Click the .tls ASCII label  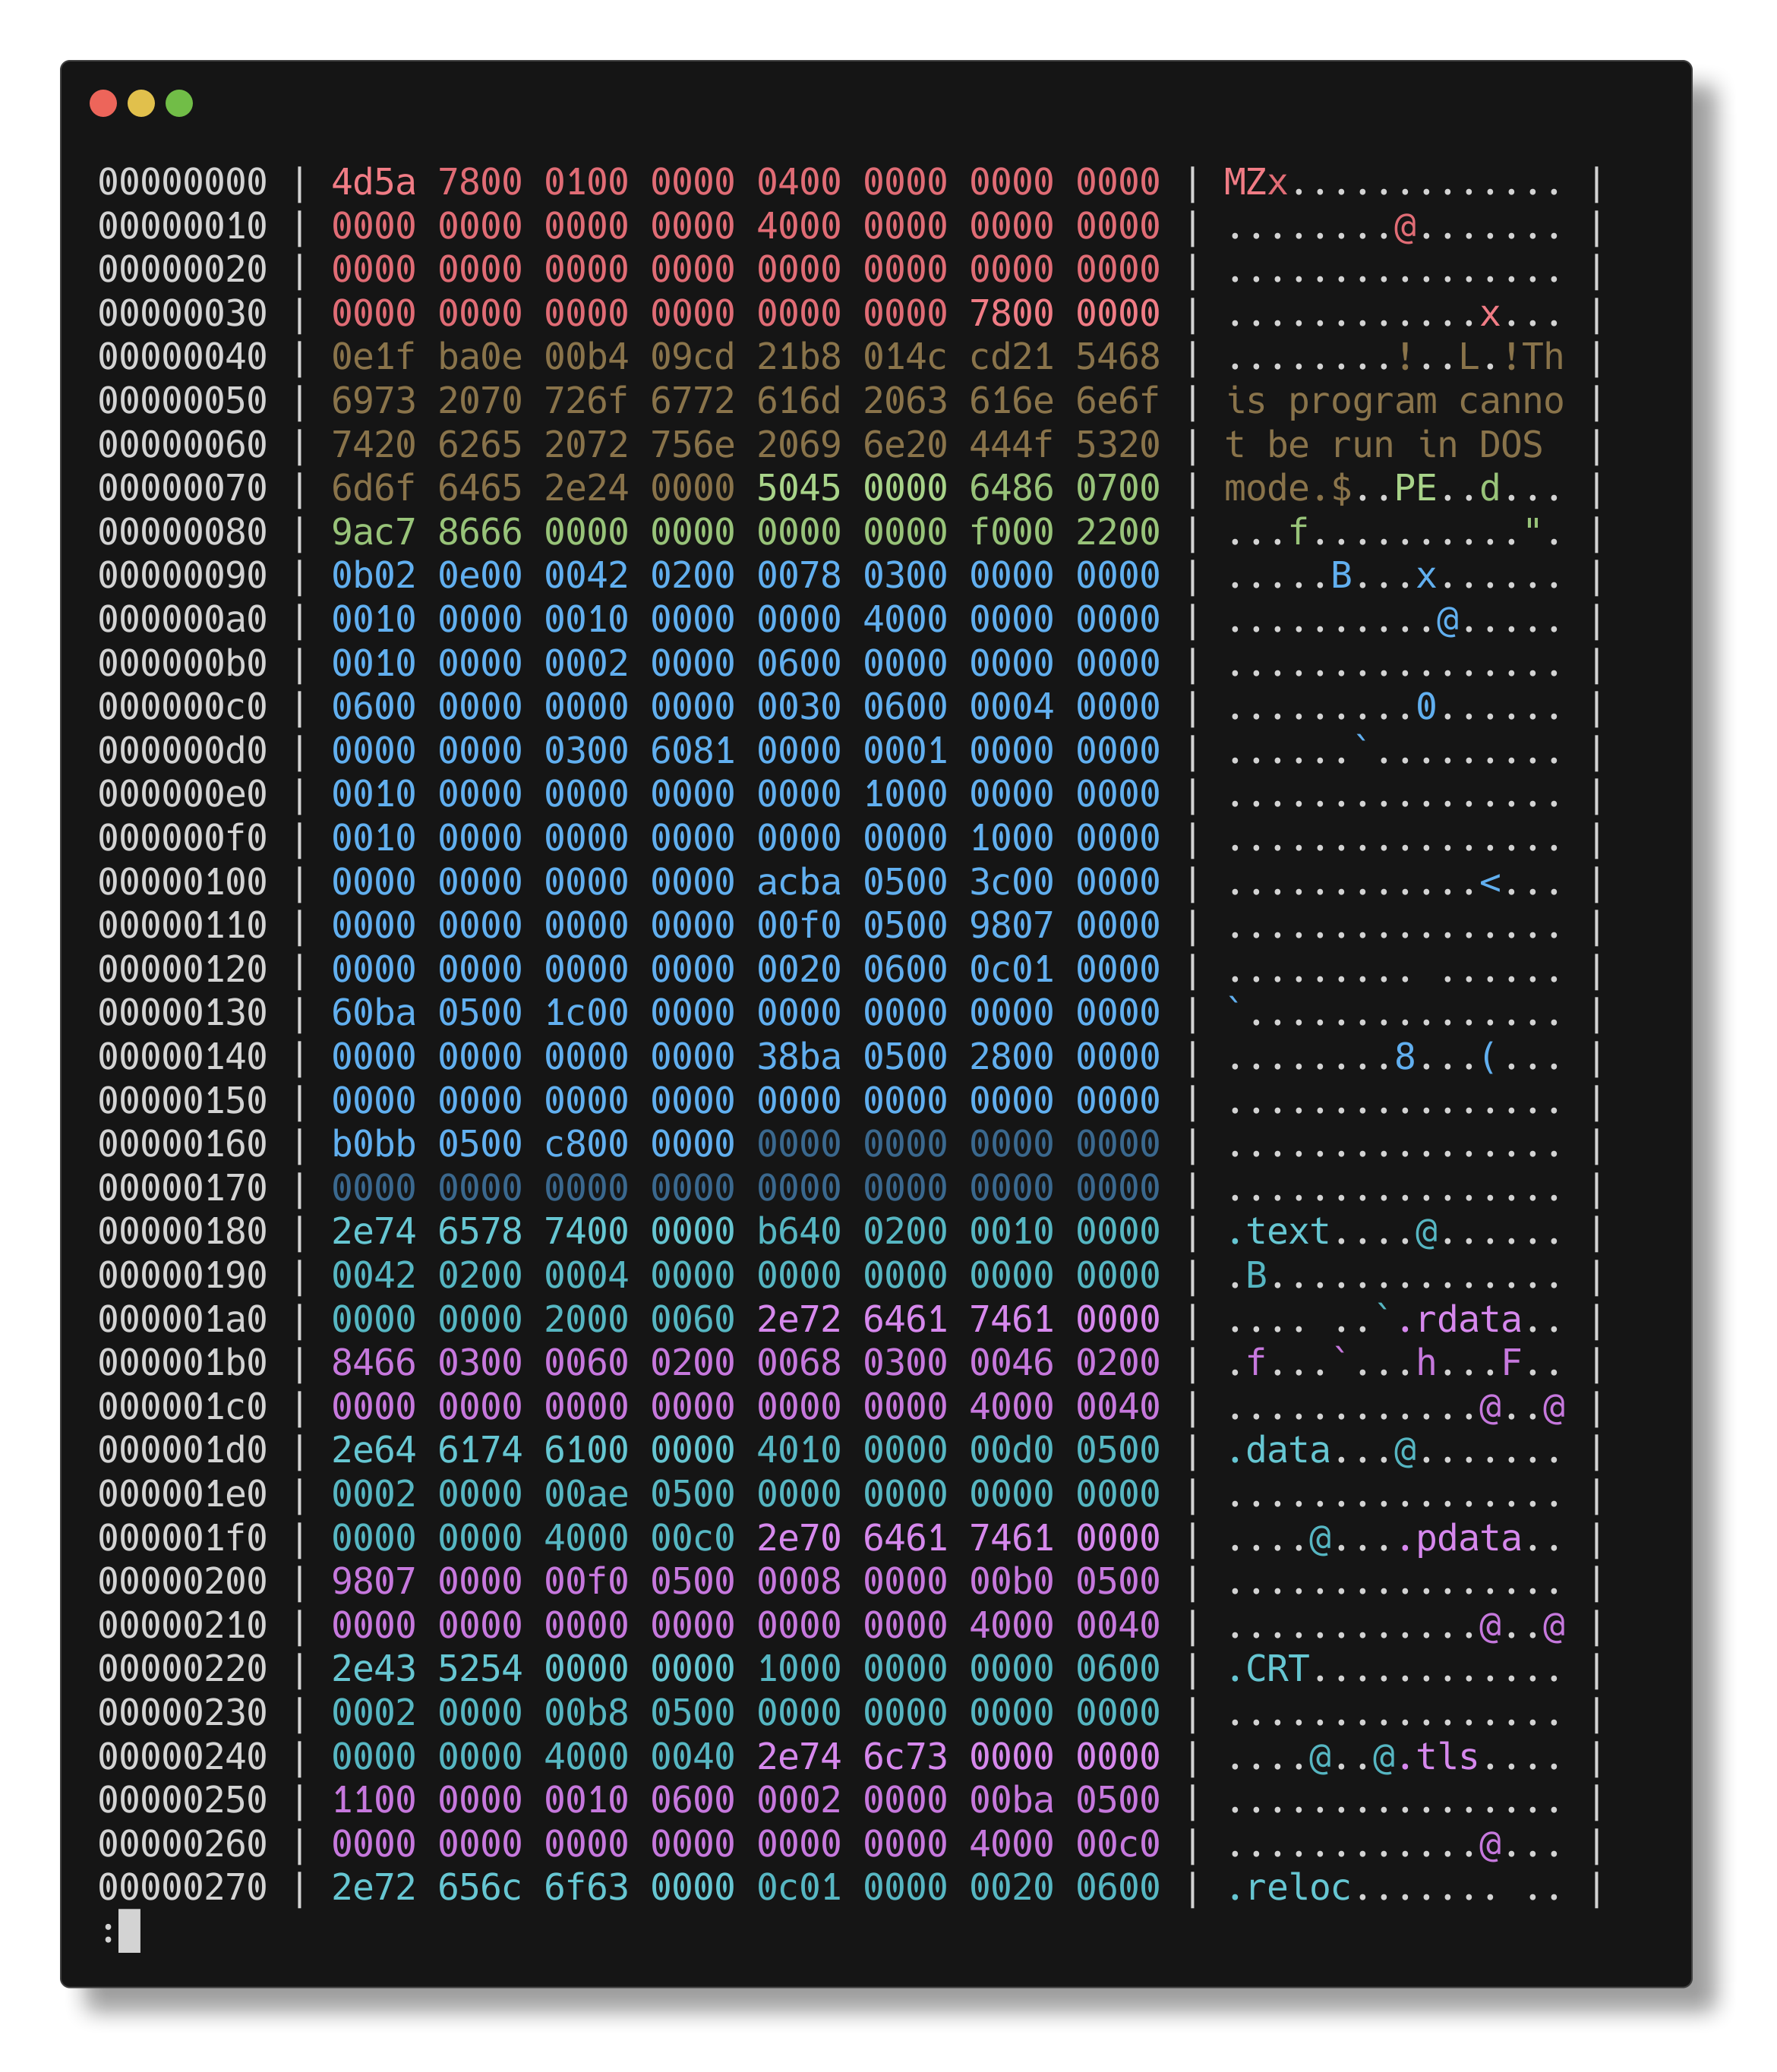click(1436, 1757)
